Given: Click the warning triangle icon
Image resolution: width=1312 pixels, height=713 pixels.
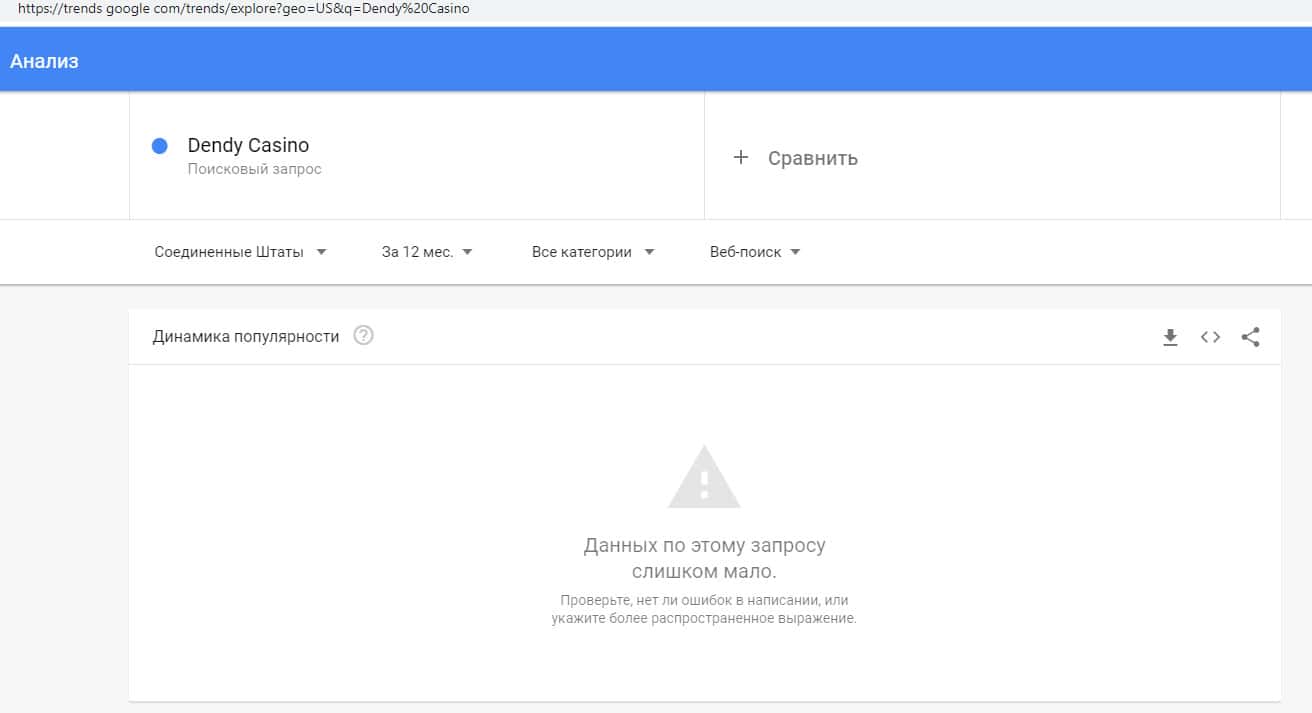Looking at the screenshot, I should click(704, 477).
